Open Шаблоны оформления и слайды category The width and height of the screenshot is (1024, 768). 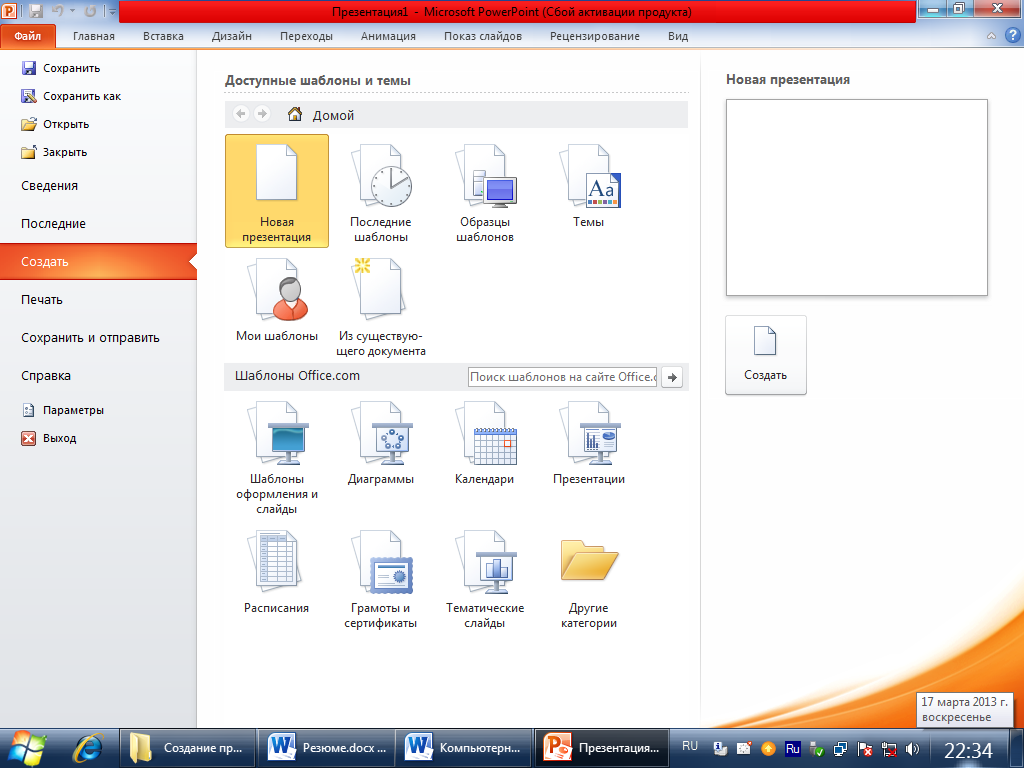tap(277, 457)
